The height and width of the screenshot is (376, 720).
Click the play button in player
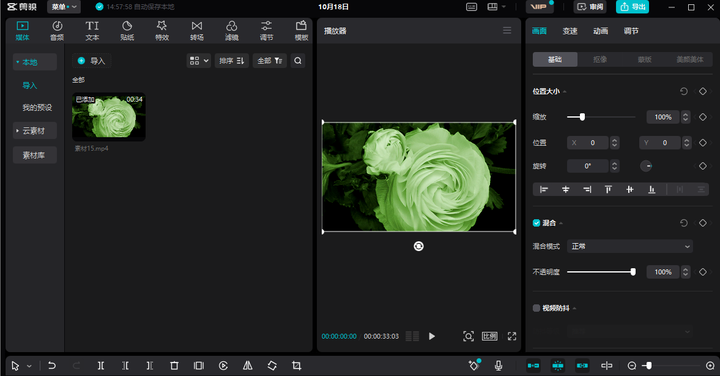[x=432, y=336]
